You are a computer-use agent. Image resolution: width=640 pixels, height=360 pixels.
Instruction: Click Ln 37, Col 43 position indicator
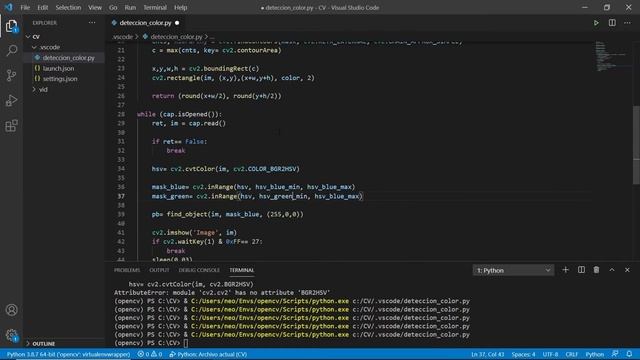click(x=487, y=354)
